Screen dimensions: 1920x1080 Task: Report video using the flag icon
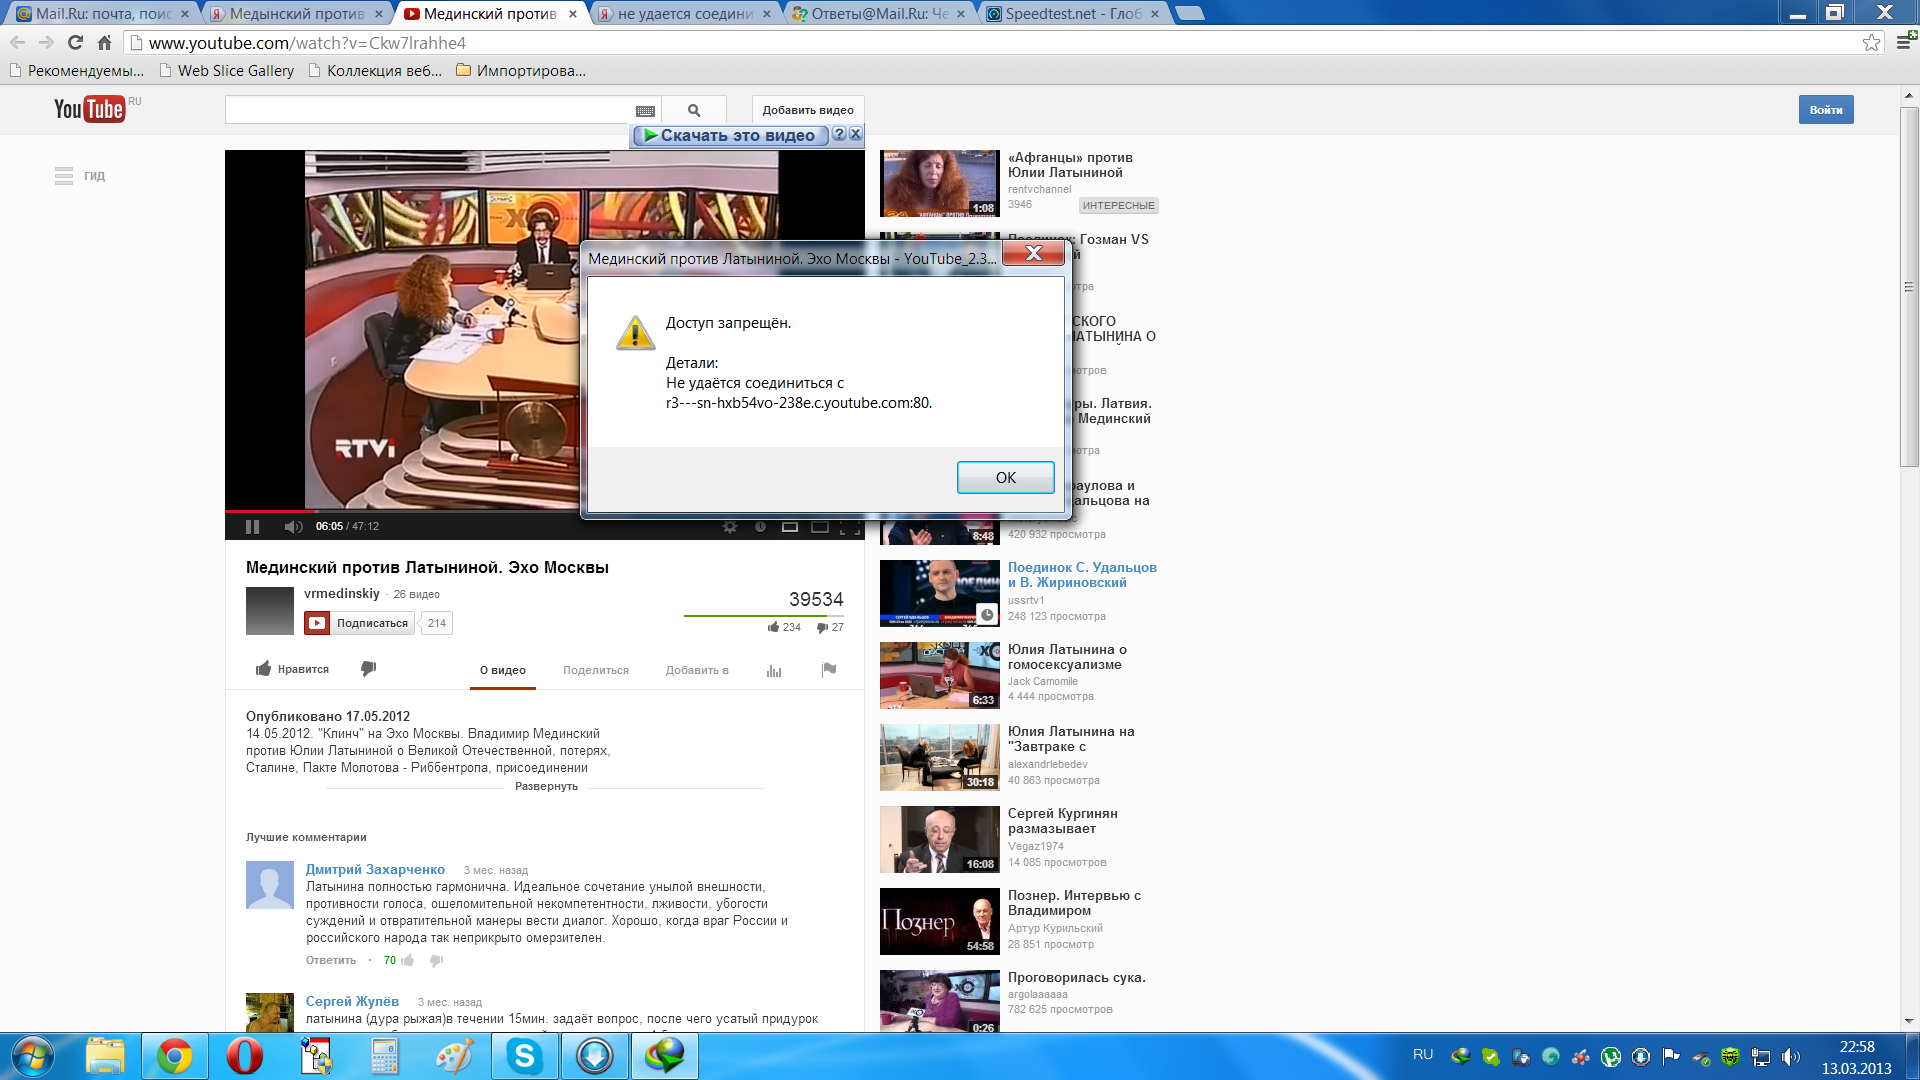(829, 670)
